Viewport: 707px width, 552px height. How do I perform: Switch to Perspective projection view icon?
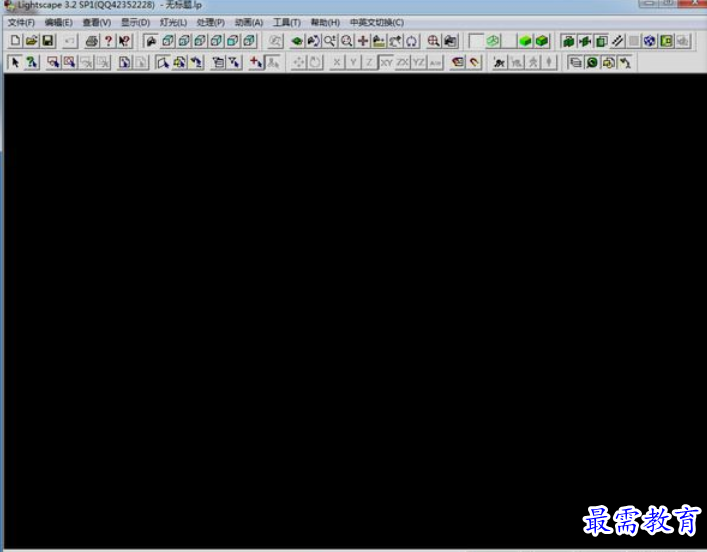click(x=151, y=41)
